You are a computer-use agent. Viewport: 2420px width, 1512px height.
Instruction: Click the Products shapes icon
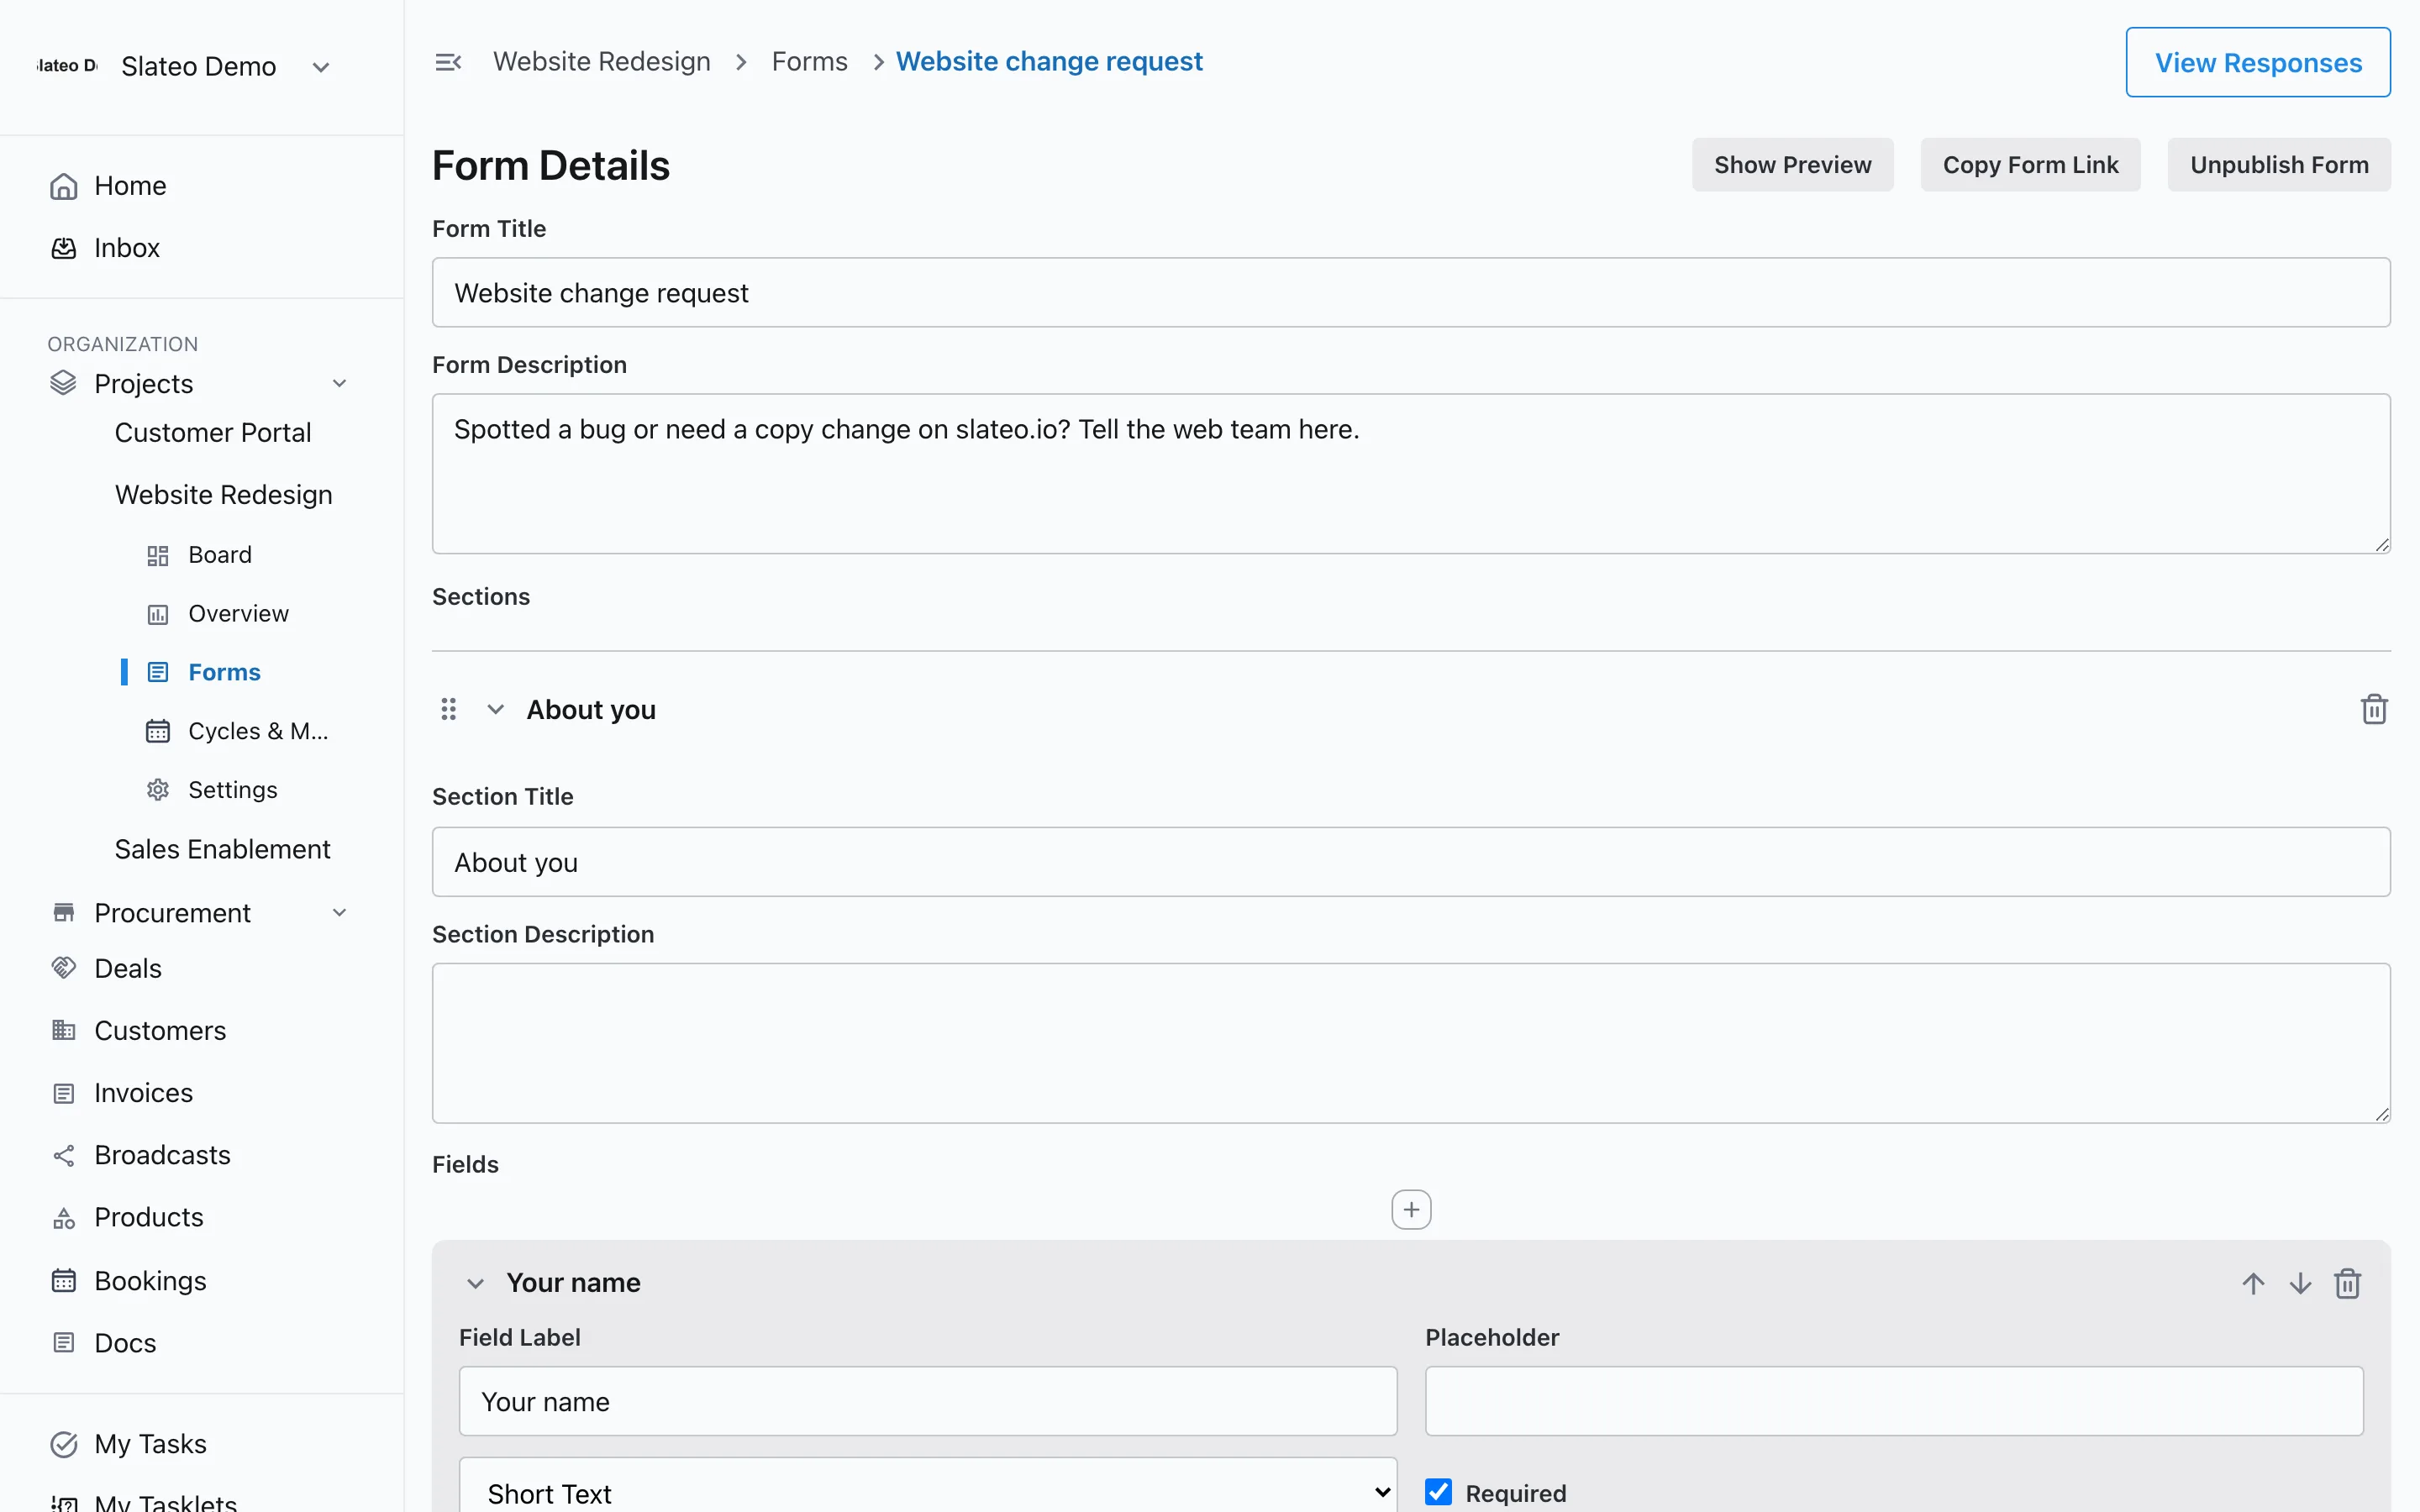pos(64,1218)
